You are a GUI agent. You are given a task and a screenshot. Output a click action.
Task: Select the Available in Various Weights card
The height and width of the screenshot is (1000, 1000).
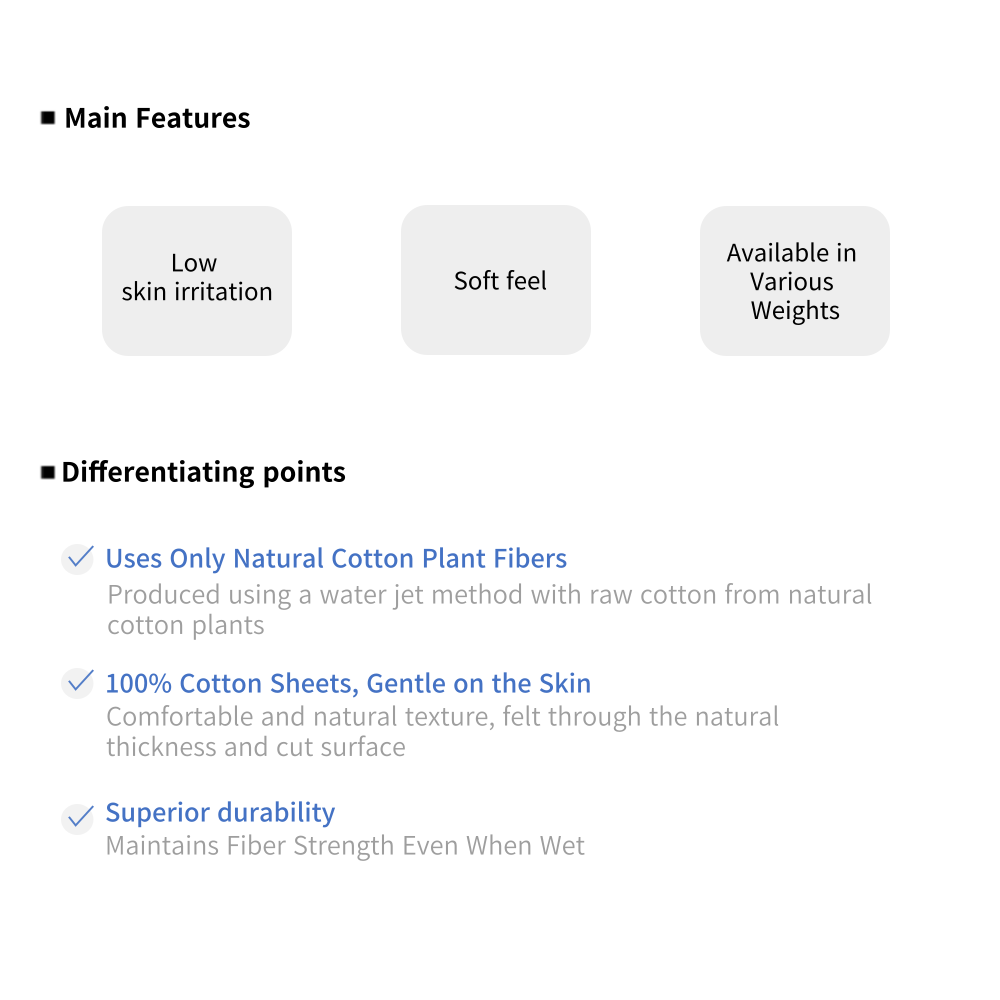(x=795, y=281)
